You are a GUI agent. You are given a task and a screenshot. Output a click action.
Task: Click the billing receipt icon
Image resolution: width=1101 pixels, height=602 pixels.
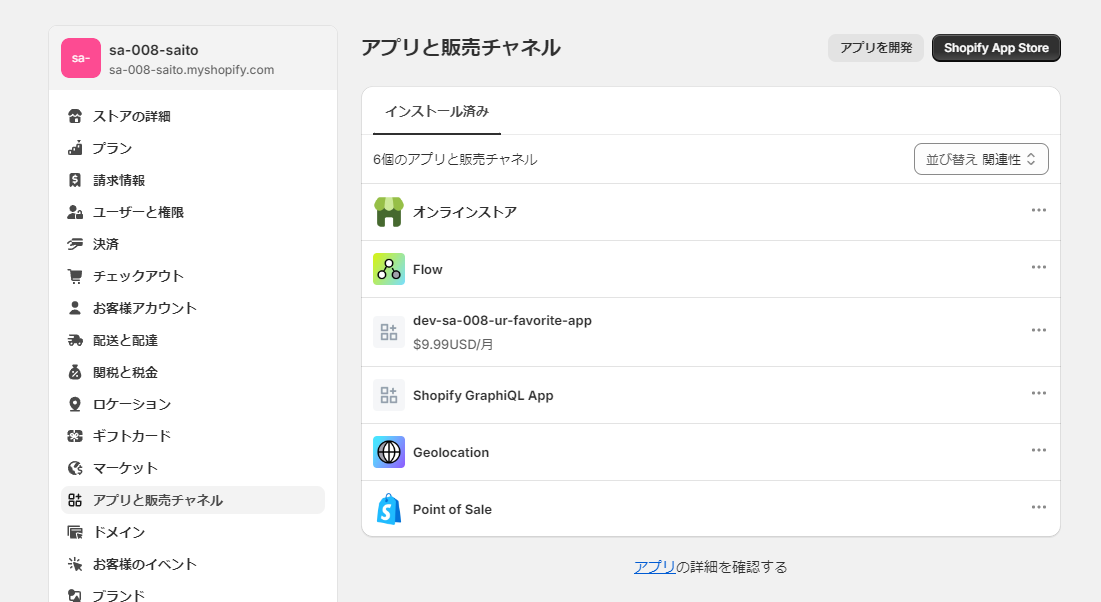coord(75,180)
